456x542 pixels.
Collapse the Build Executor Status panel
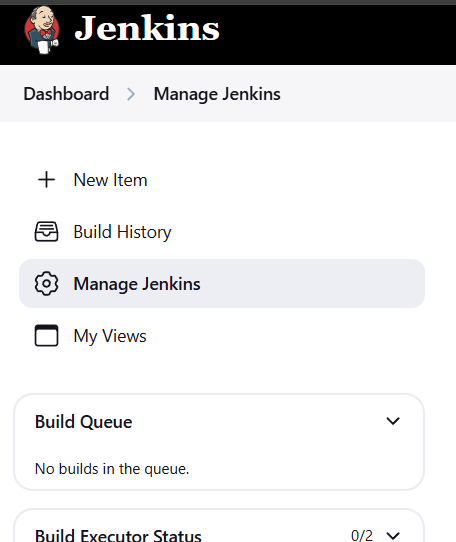(x=393, y=536)
